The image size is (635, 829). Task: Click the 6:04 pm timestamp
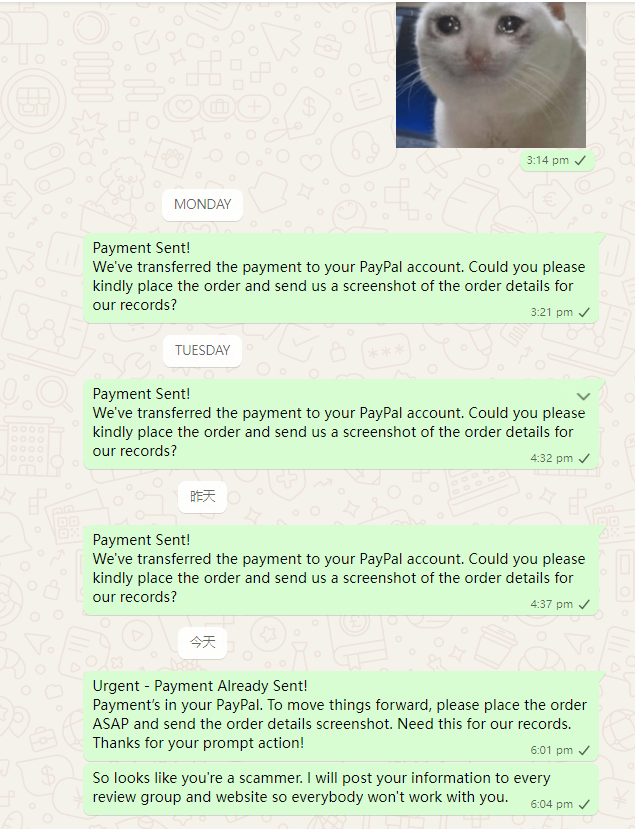551,804
